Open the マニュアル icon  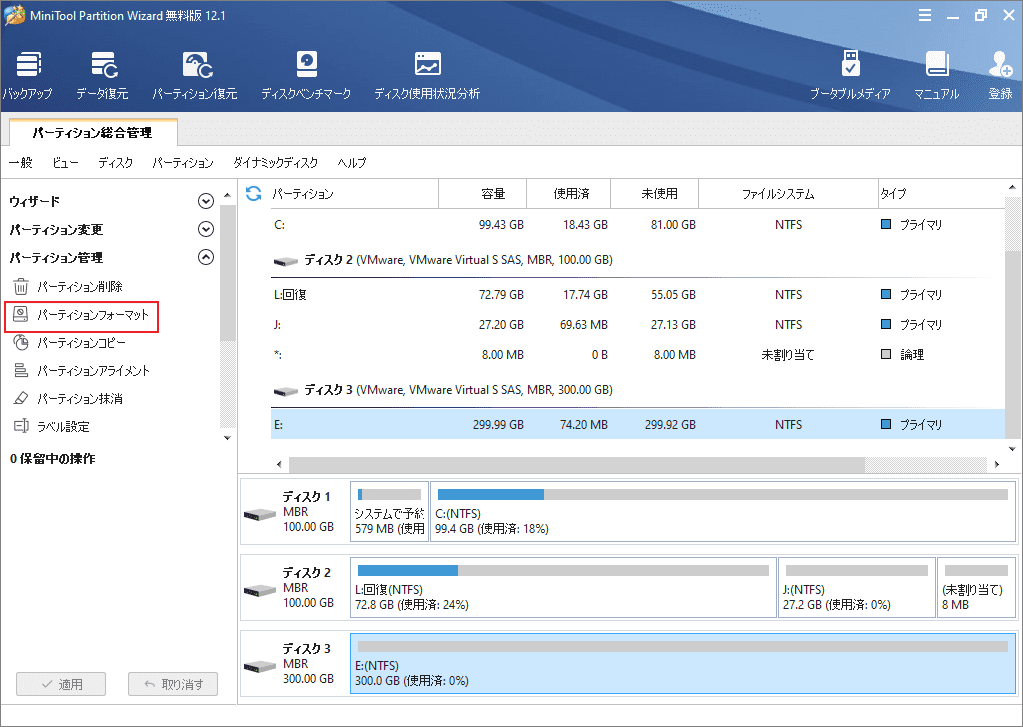coord(936,66)
